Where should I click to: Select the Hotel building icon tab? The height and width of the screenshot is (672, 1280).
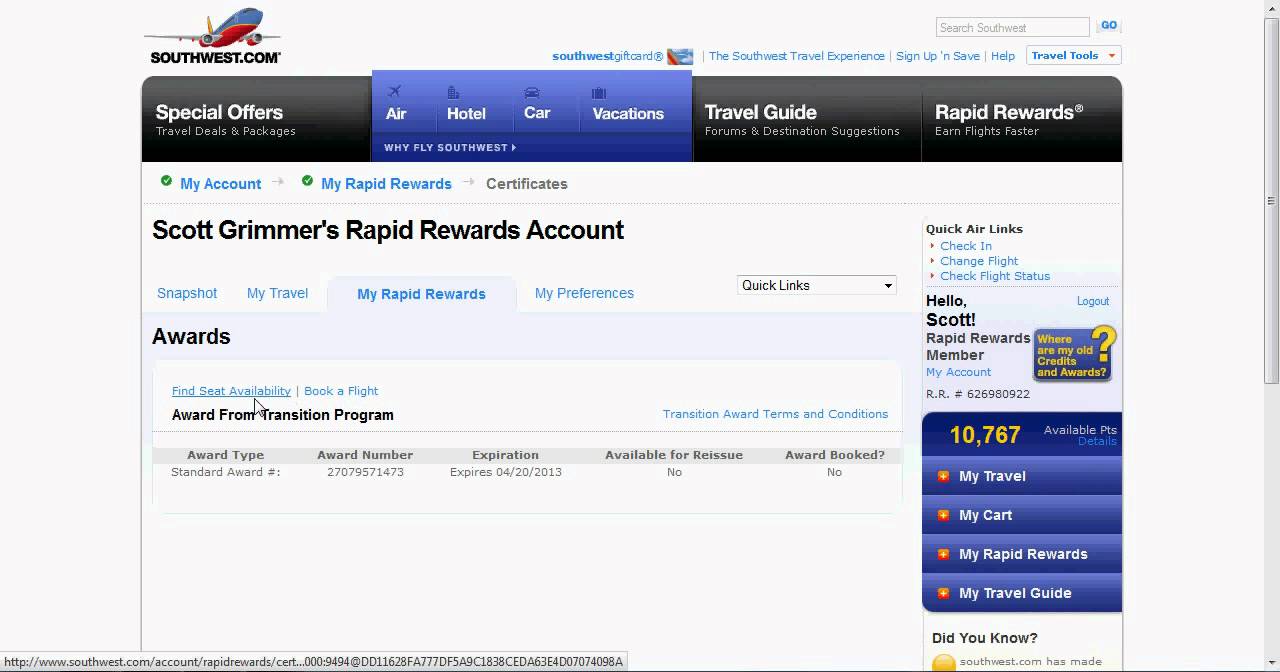click(x=466, y=104)
